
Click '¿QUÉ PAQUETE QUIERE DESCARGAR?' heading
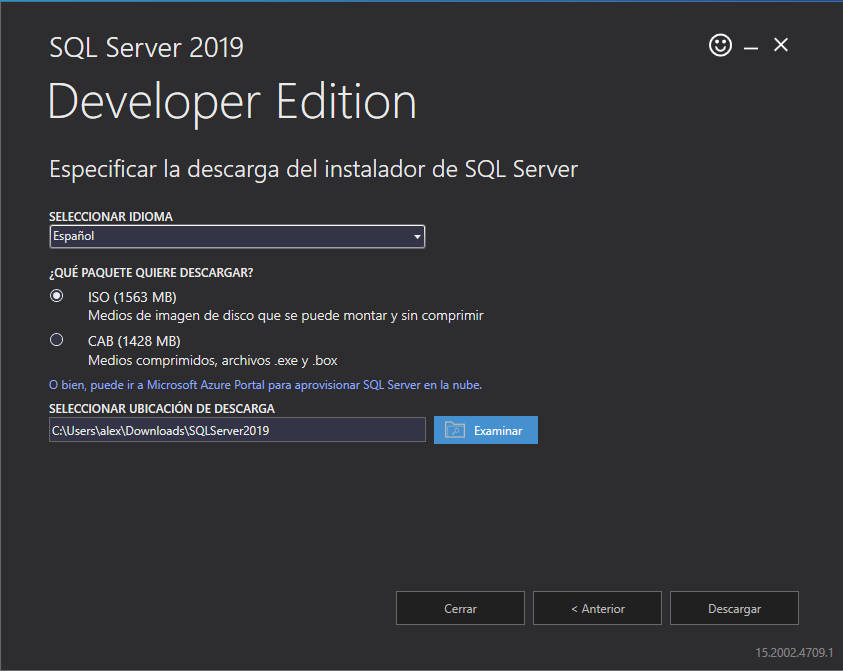pyautogui.click(x=151, y=273)
